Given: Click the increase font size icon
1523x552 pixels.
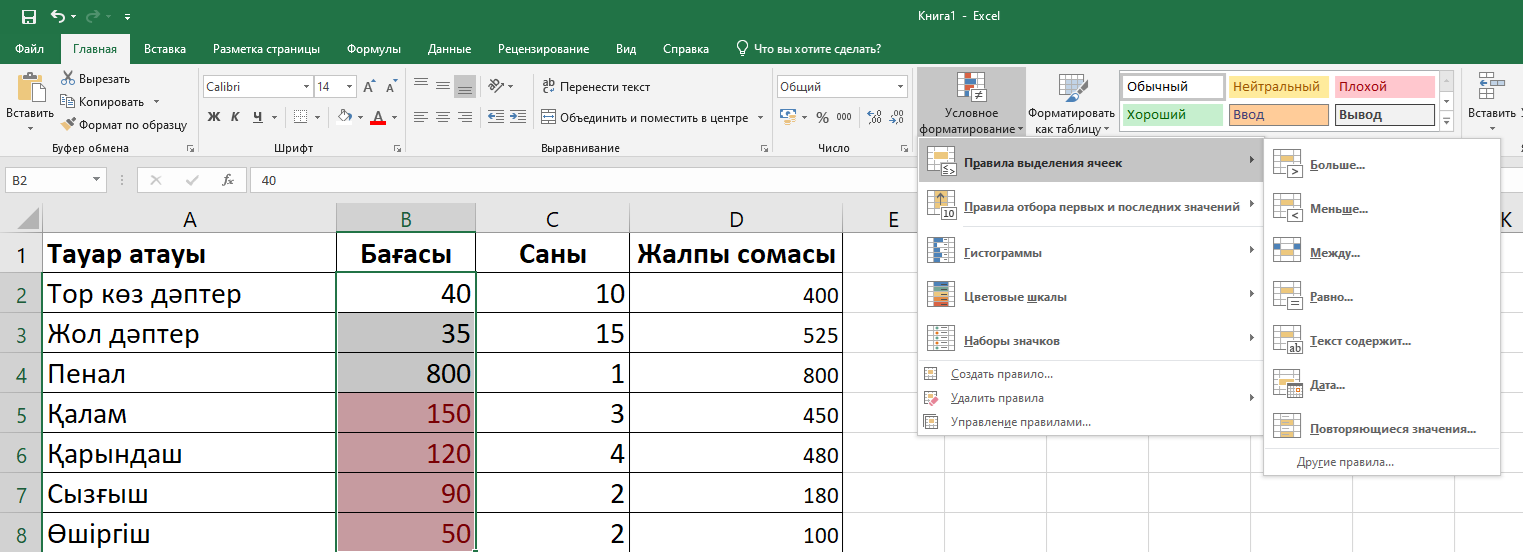Looking at the screenshot, I should tap(370, 87).
